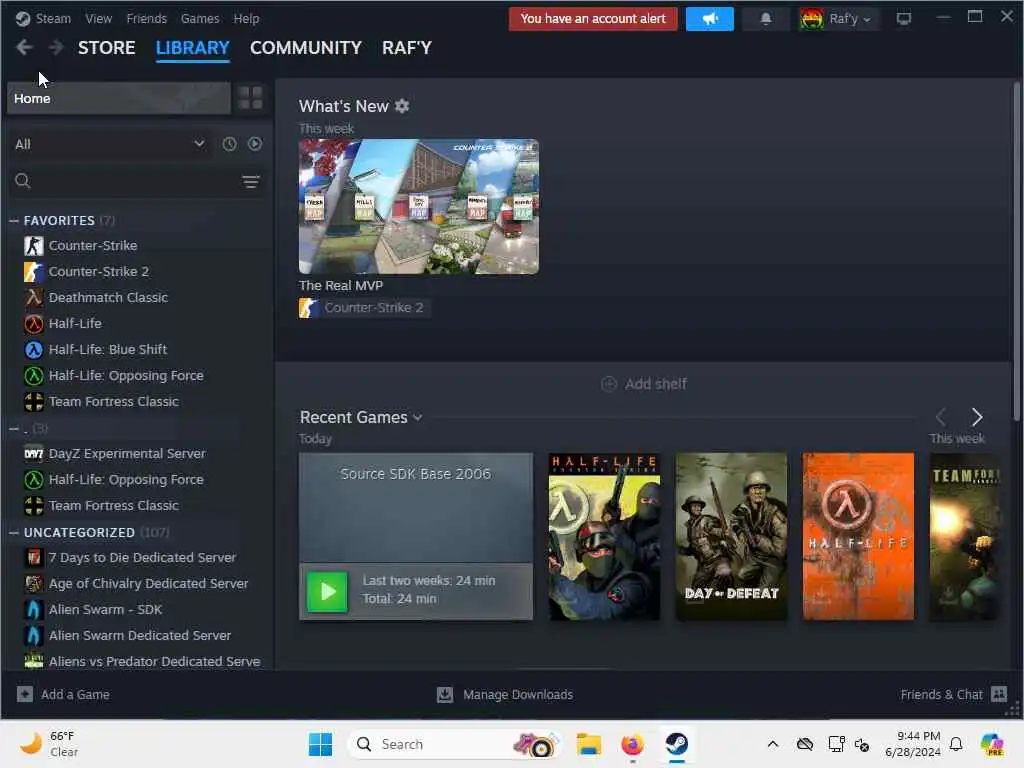This screenshot has height=768, width=1024.
Task: Open the Help menu
Action: [x=246, y=19]
